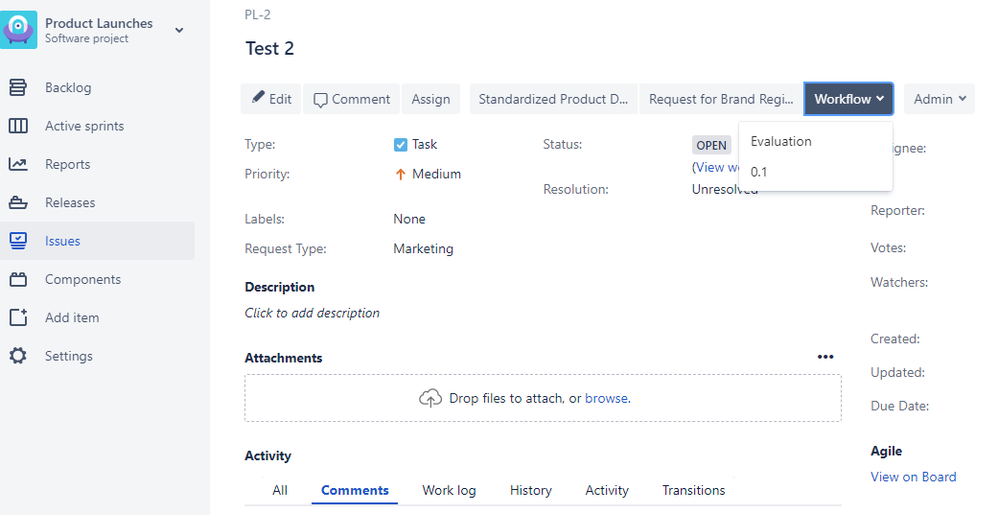Open Releases ship icon
Image resolution: width=998 pixels, height=515 pixels.
pos(18,203)
